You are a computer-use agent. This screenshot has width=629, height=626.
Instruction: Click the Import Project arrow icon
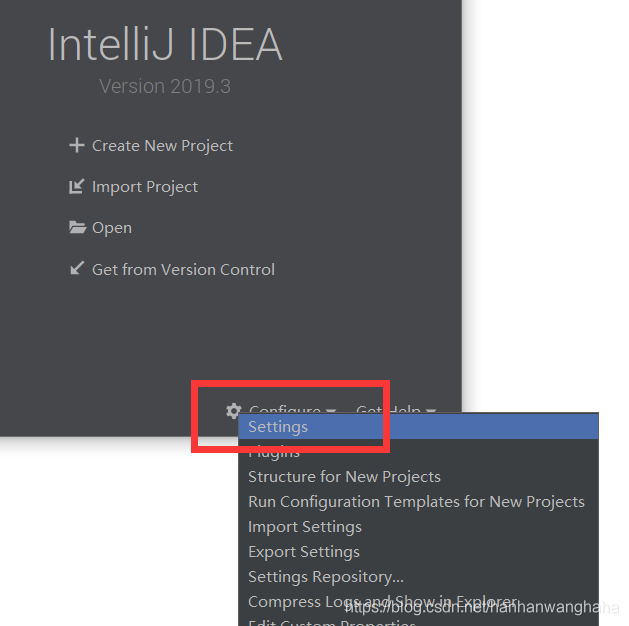[x=76, y=187]
